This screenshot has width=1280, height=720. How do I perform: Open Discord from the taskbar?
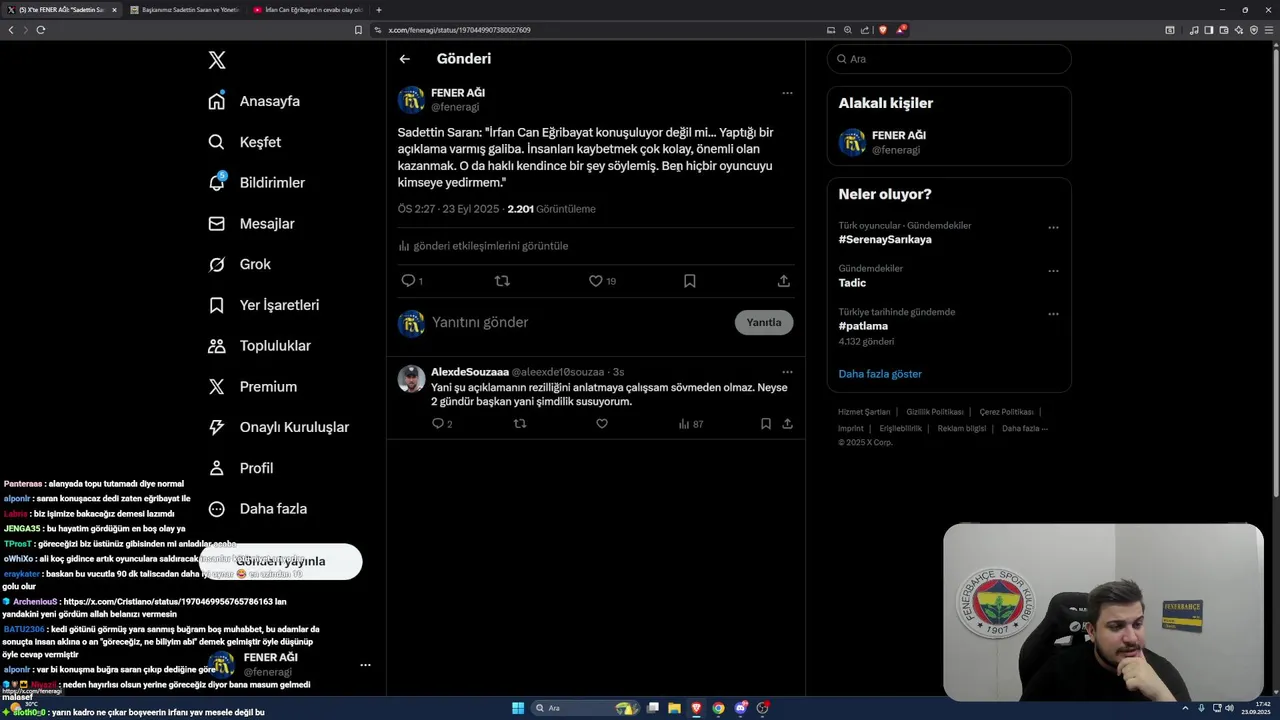click(741, 708)
